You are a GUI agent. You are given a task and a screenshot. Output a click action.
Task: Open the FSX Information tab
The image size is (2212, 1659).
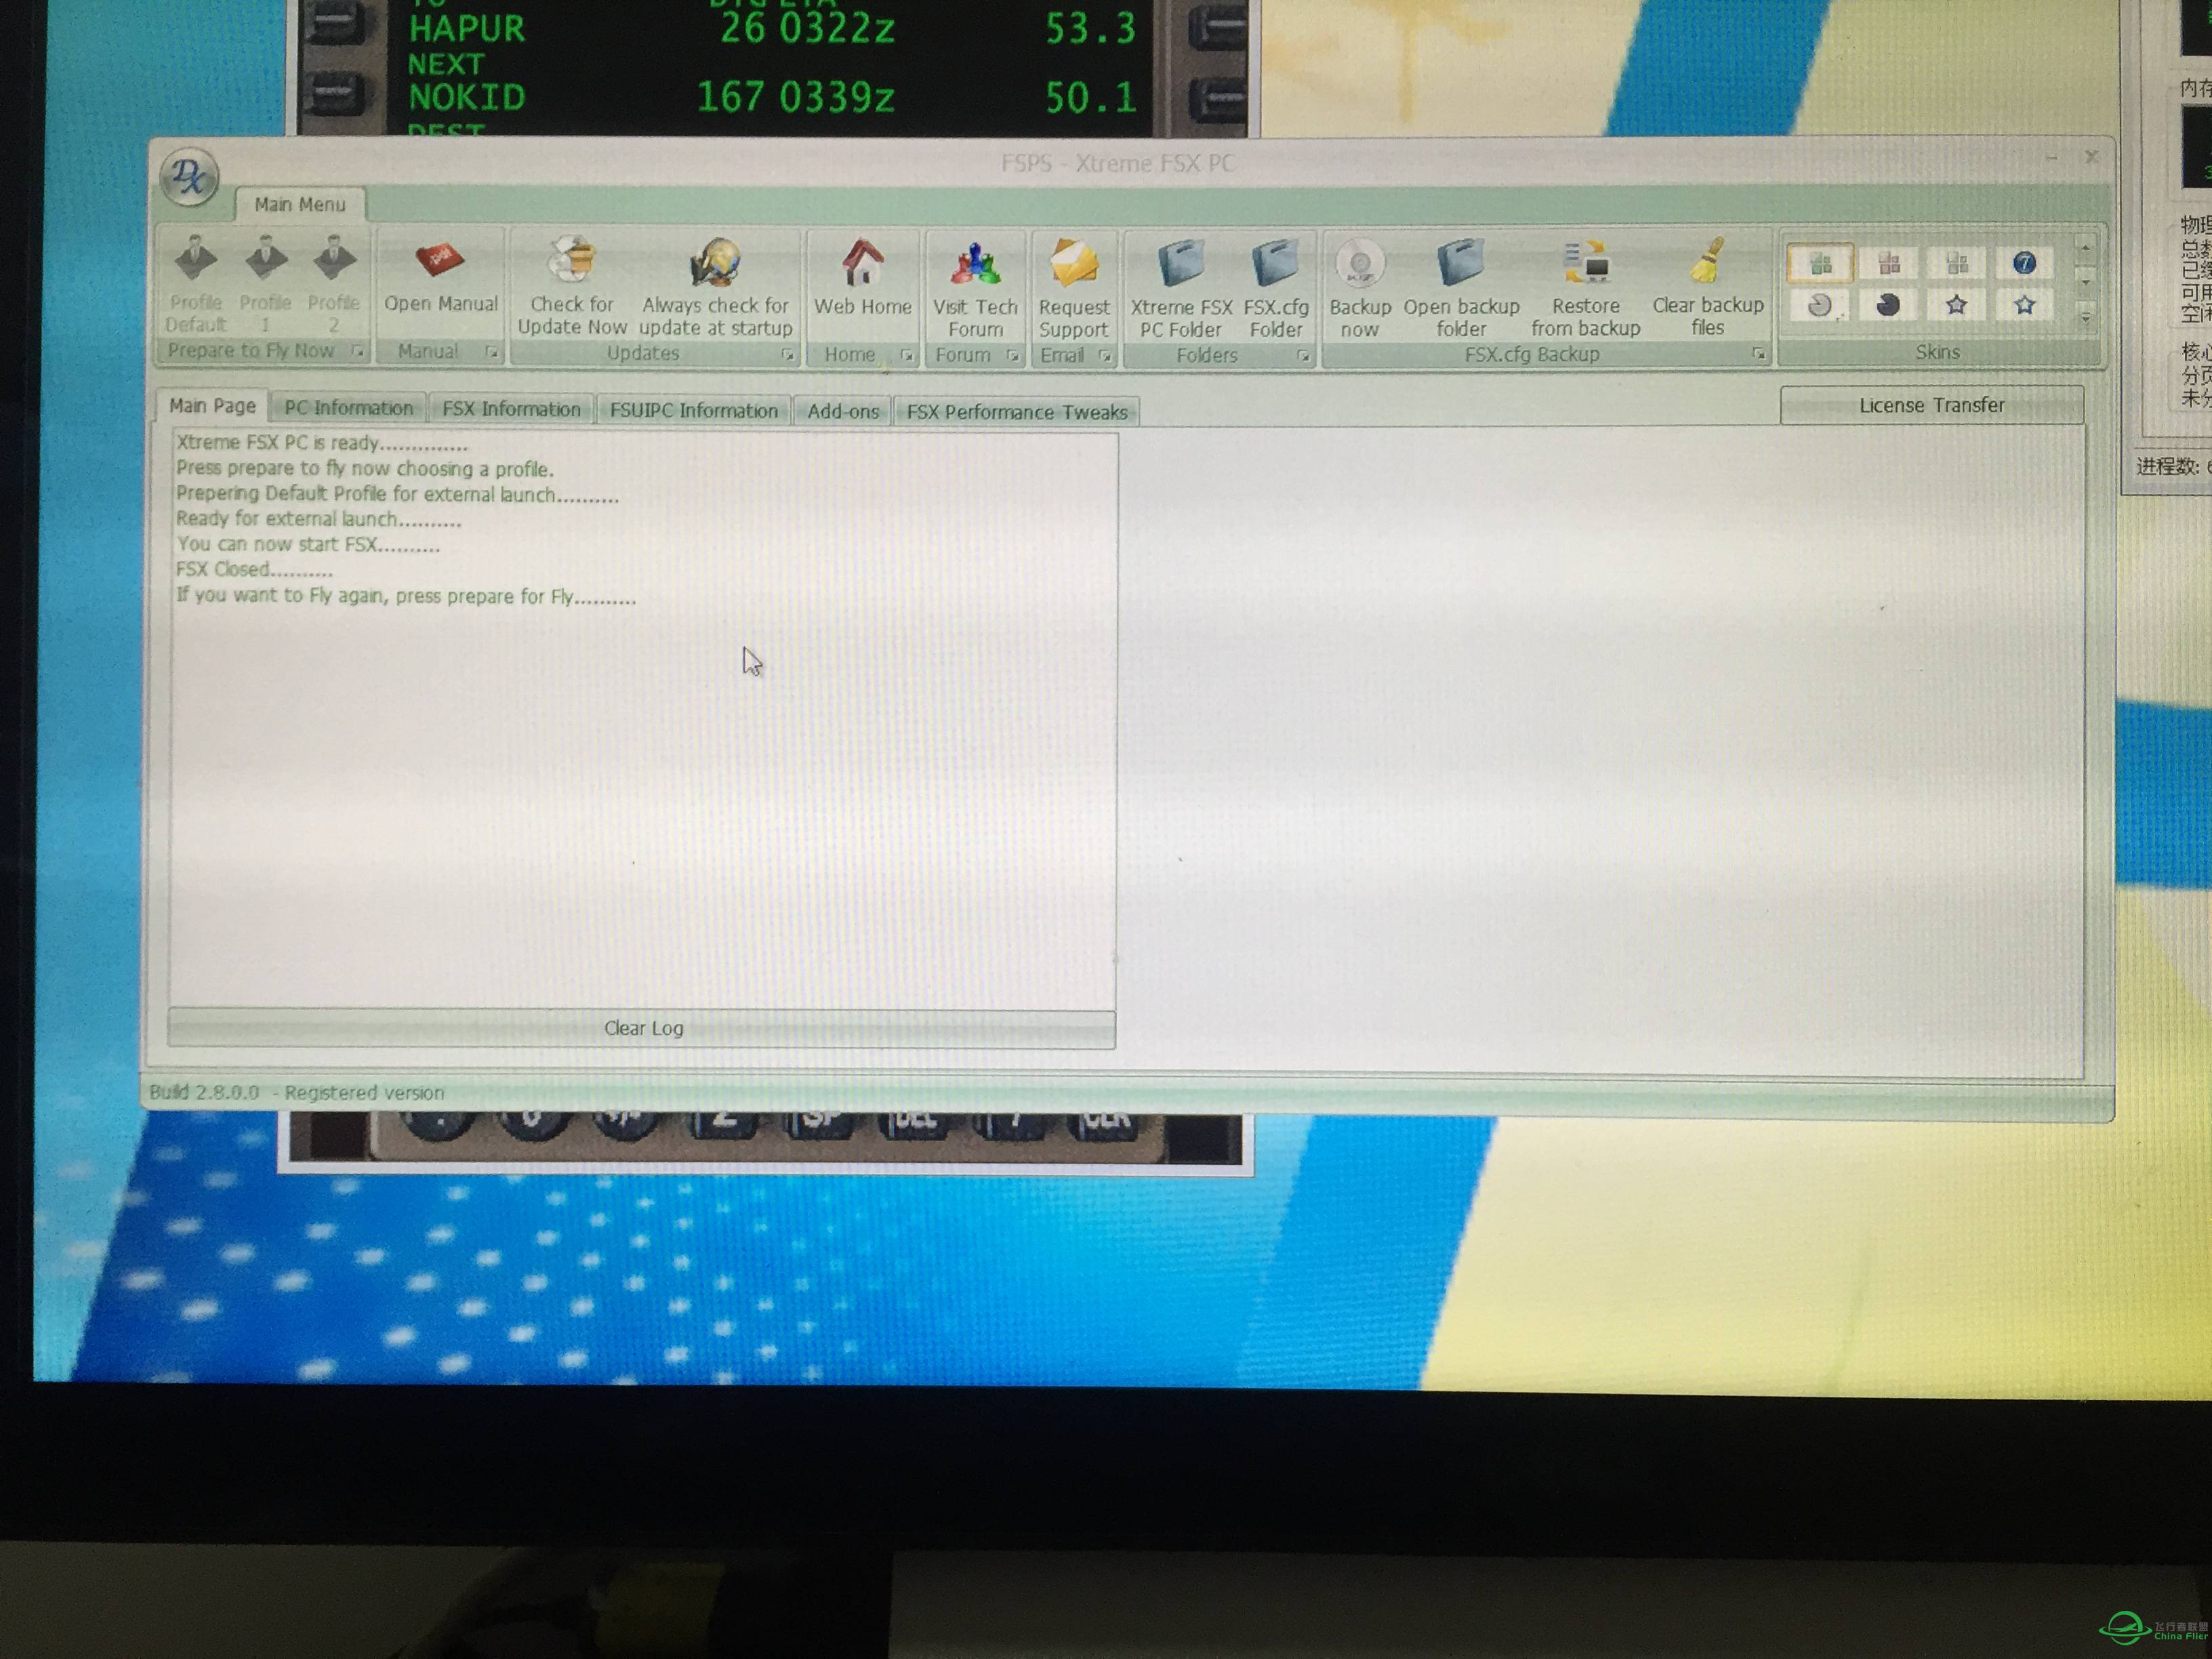coord(511,409)
